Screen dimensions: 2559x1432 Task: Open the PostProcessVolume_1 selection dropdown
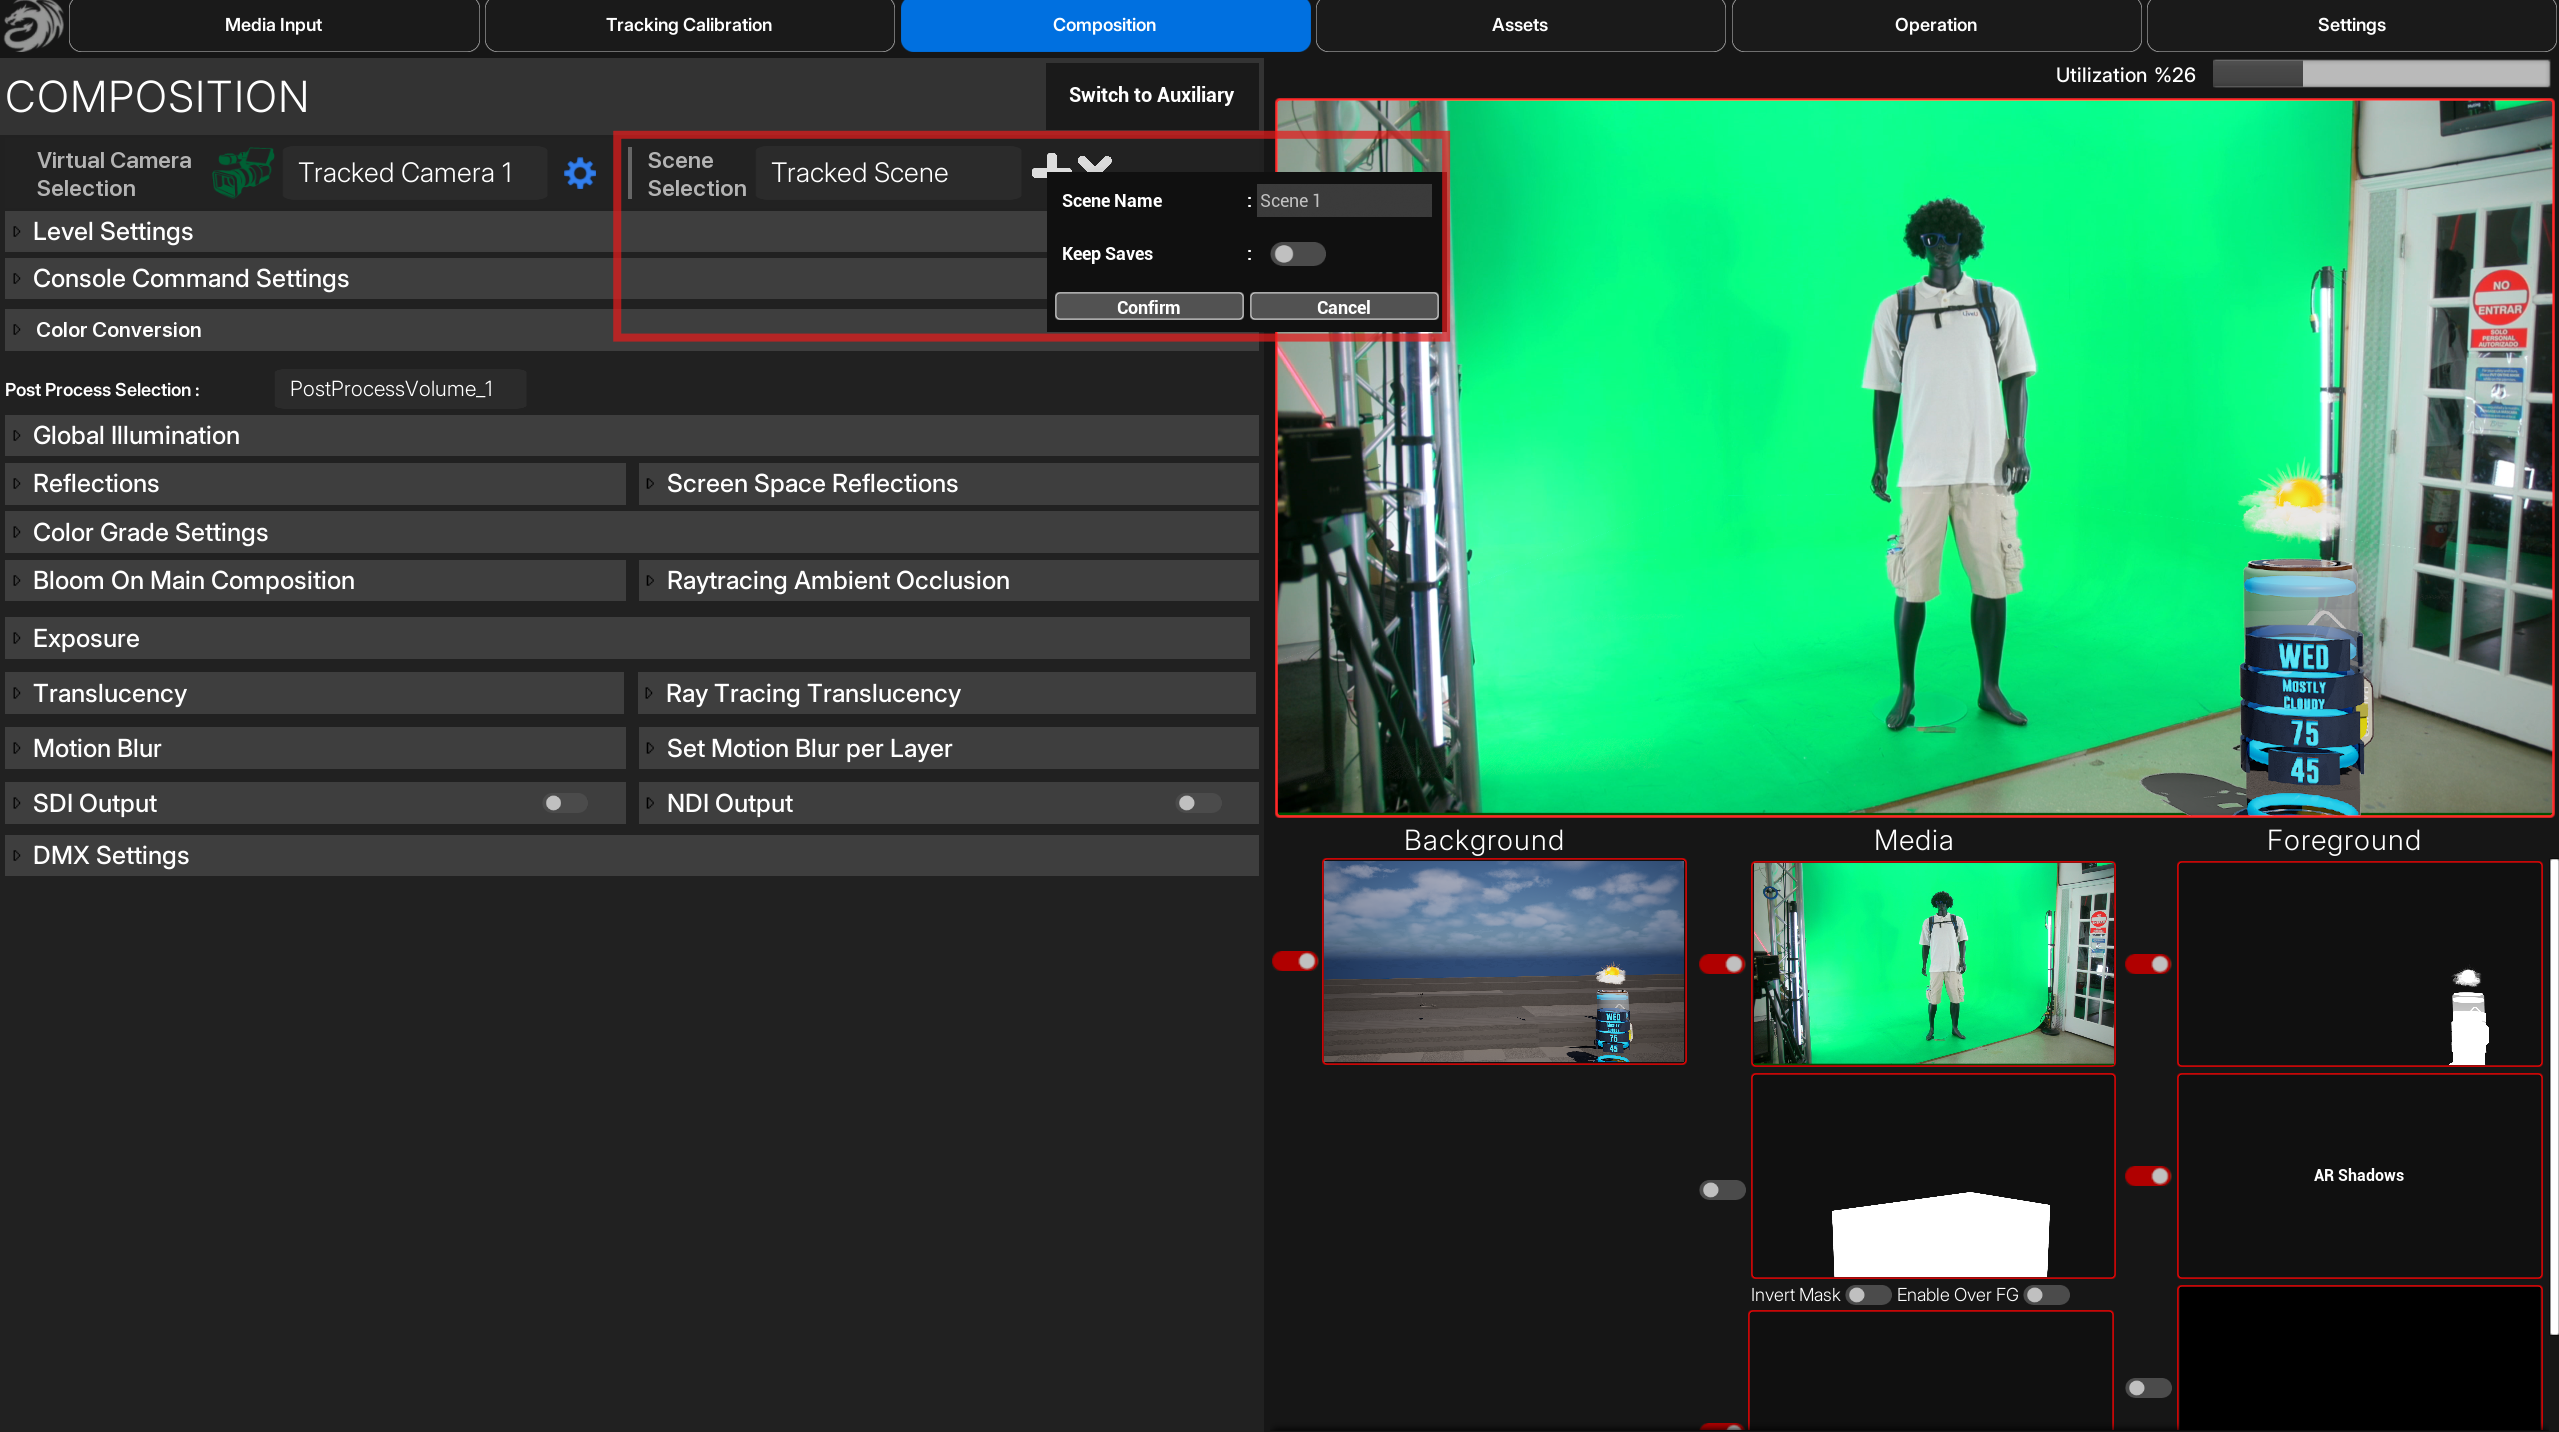point(399,389)
